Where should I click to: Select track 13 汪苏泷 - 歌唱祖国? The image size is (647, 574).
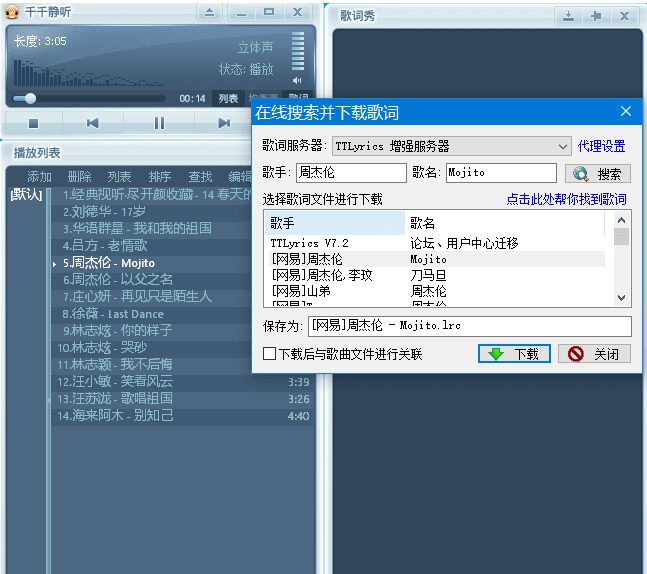182,399
